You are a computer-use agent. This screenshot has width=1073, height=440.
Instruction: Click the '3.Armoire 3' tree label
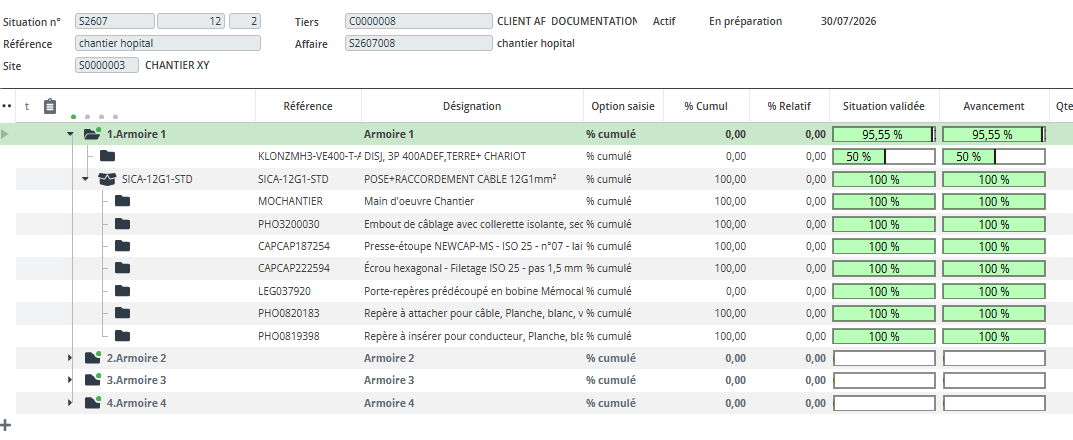pyautogui.click(x=136, y=380)
